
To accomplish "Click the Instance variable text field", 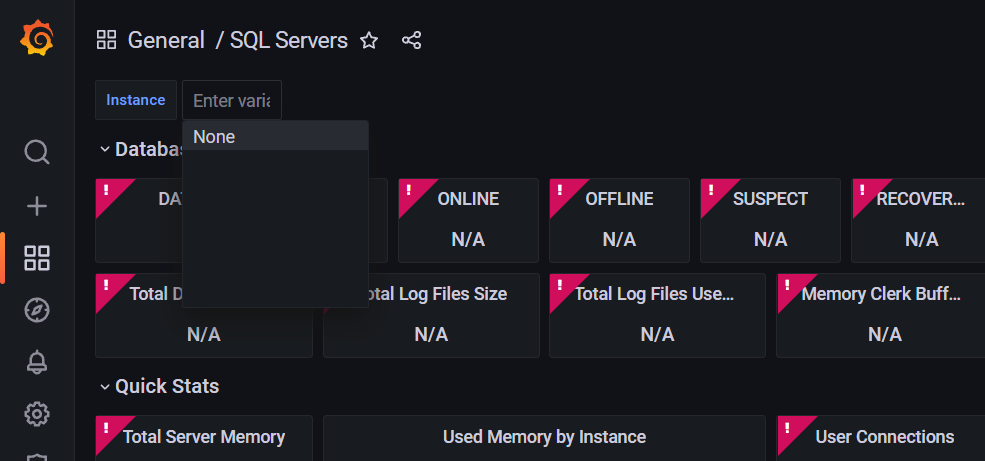I will (231, 101).
